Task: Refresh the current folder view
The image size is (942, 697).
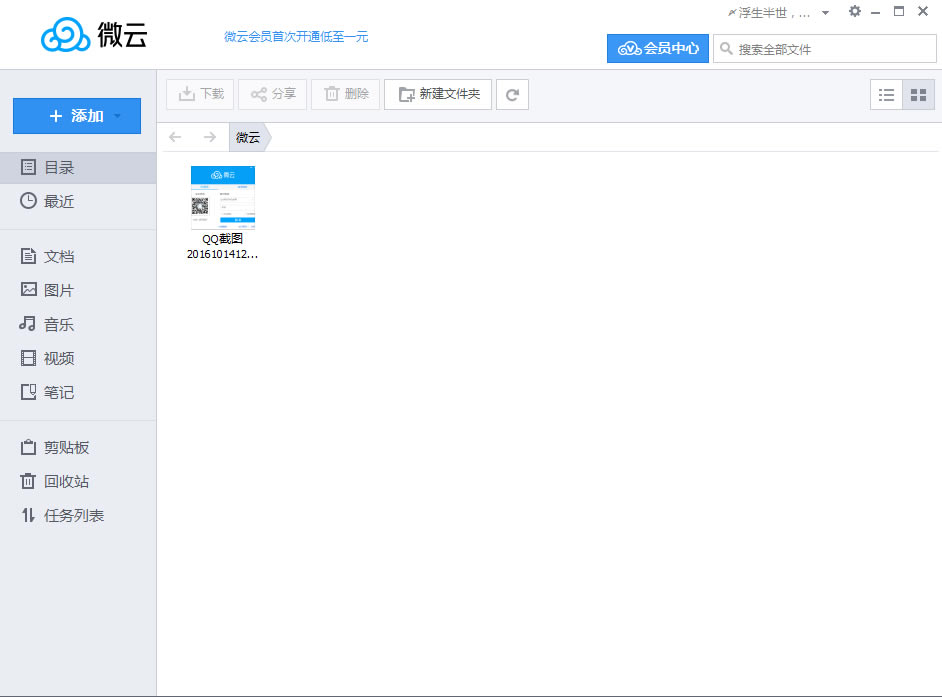Action: click(512, 94)
